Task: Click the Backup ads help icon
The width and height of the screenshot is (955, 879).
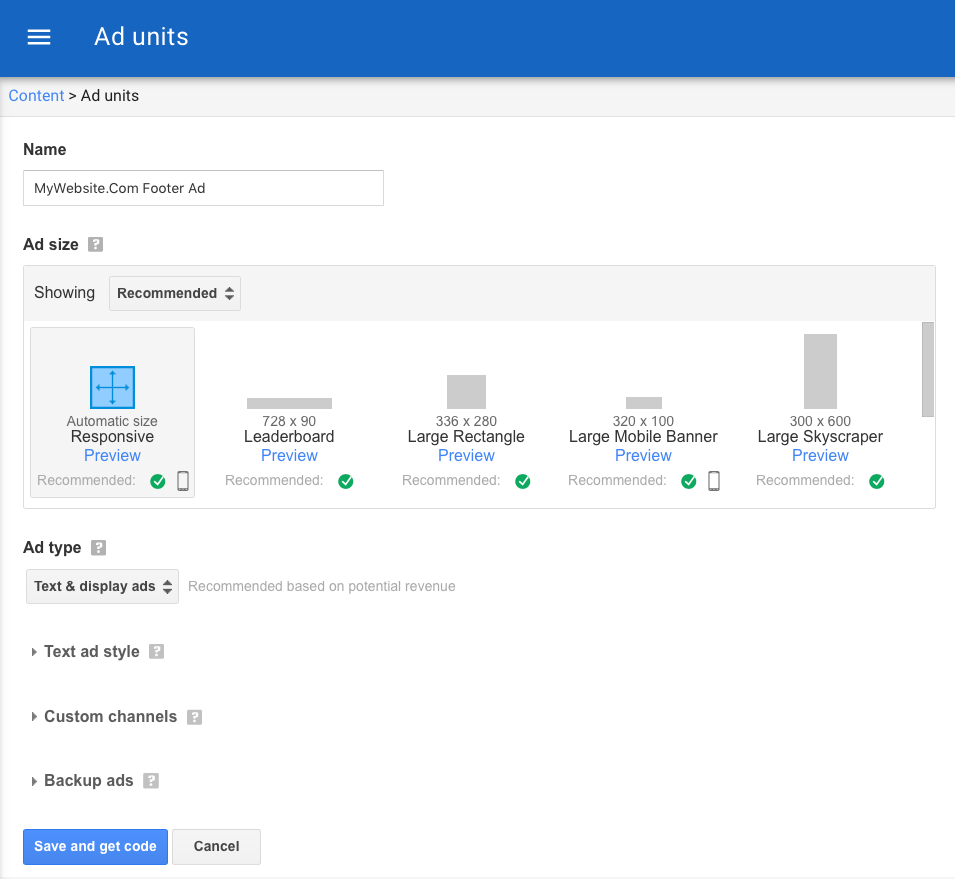Action: [150, 780]
